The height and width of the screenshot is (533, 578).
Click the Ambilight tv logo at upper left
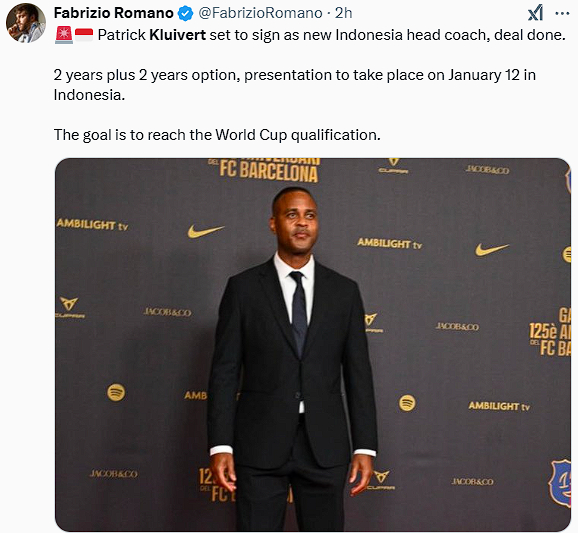point(92,224)
